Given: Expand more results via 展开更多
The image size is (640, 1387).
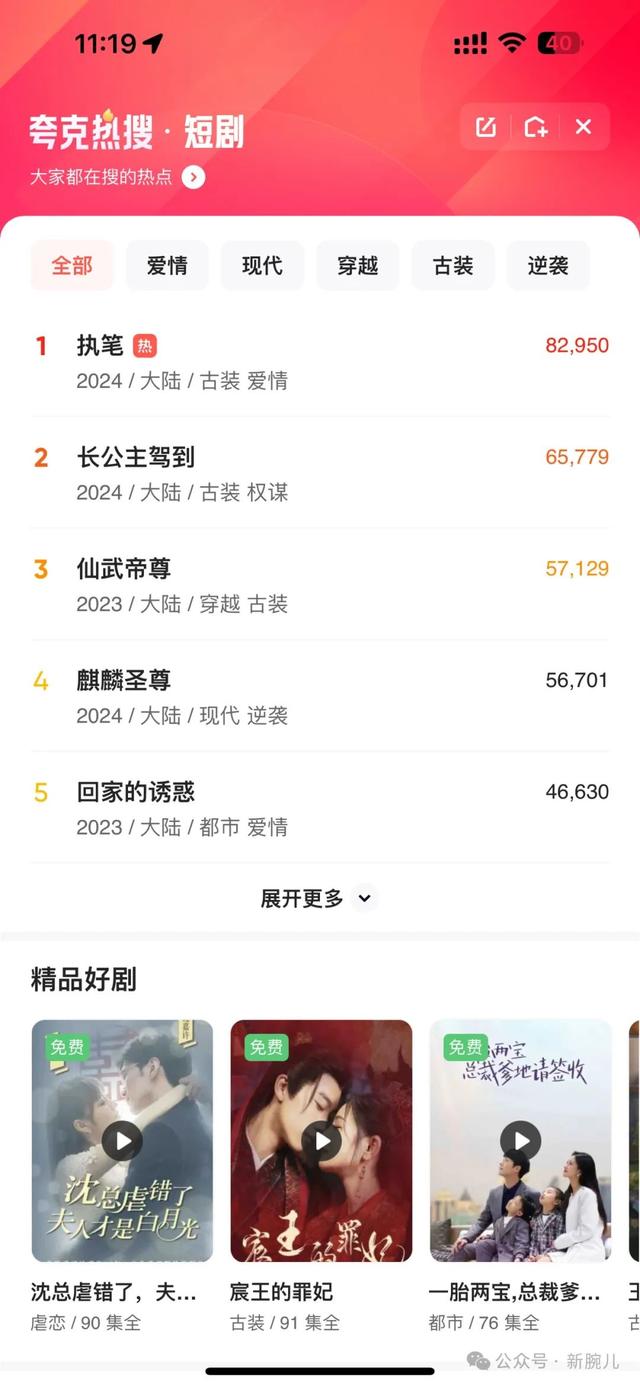Looking at the screenshot, I should 303,898.
